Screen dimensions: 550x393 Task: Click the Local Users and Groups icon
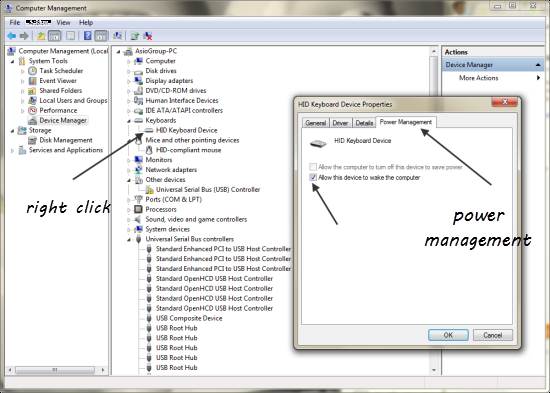pyautogui.click(x=32, y=100)
